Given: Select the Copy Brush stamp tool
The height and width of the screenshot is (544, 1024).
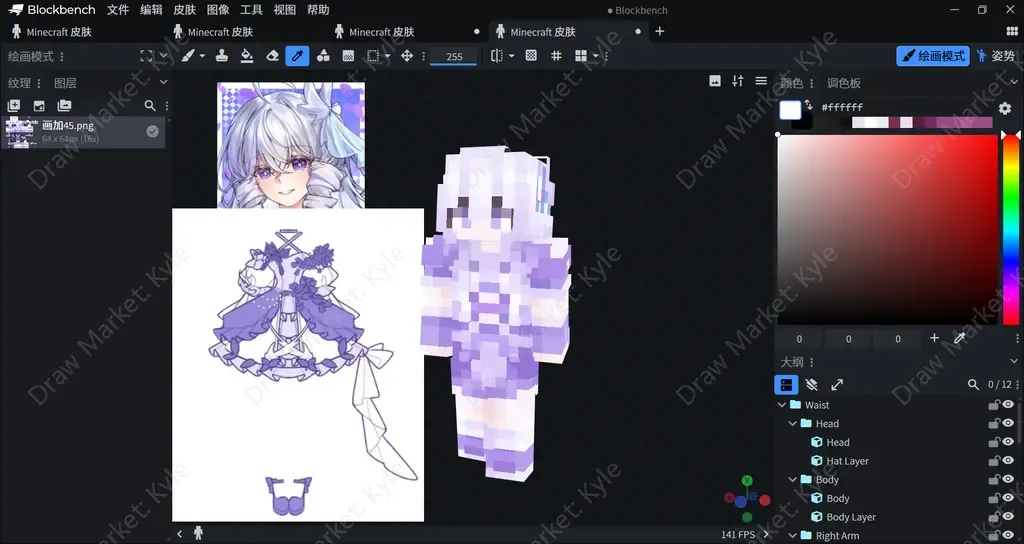Looking at the screenshot, I should tap(221, 56).
